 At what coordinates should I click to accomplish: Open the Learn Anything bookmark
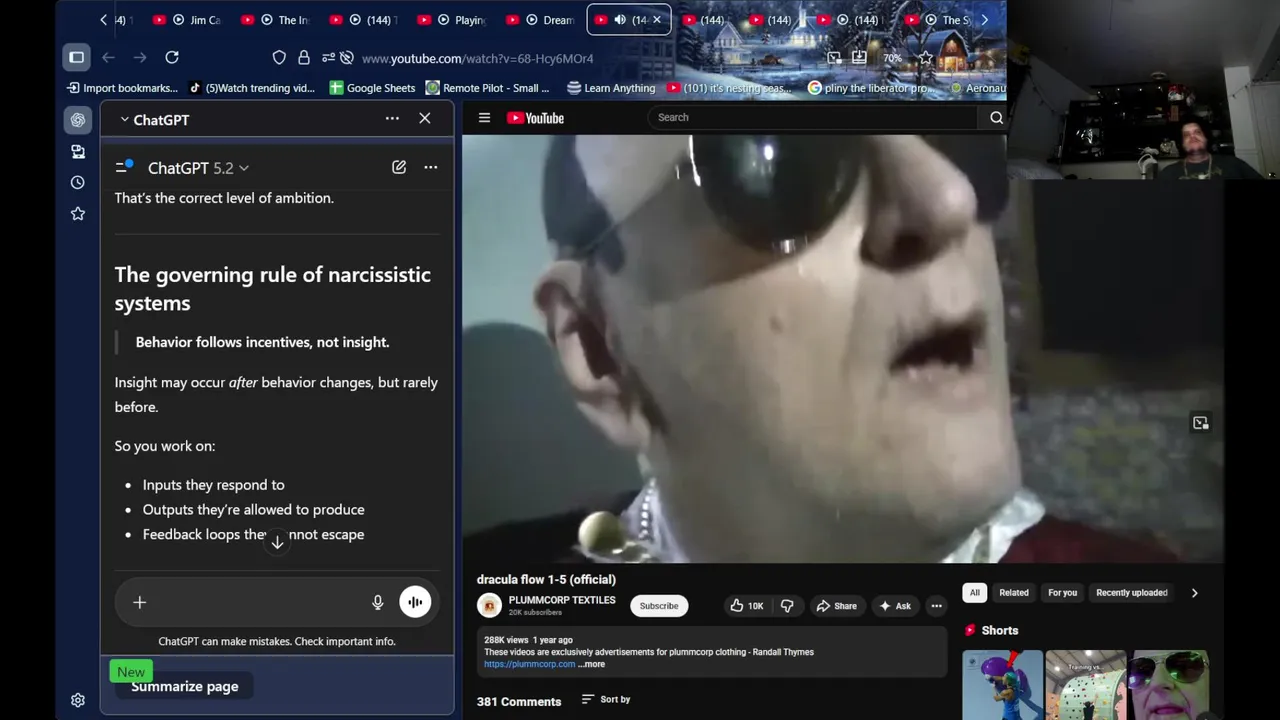tap(611, 88)
